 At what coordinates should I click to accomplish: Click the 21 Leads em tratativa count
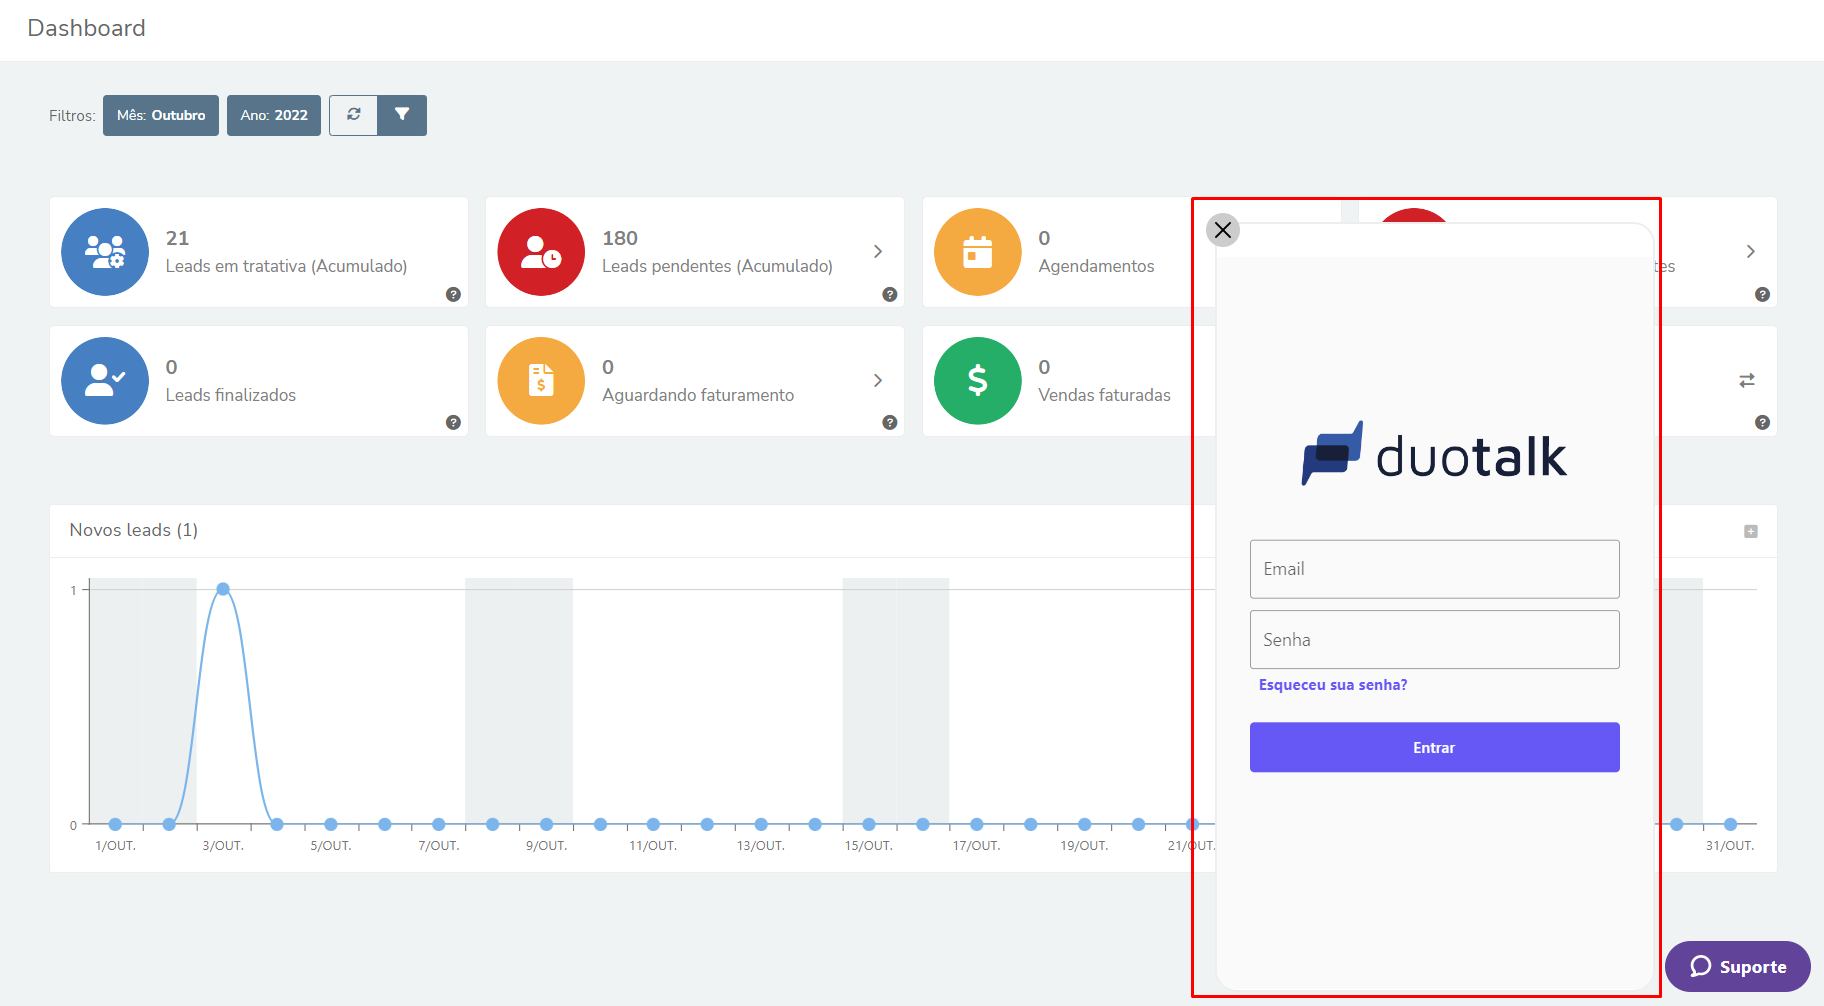177,238
